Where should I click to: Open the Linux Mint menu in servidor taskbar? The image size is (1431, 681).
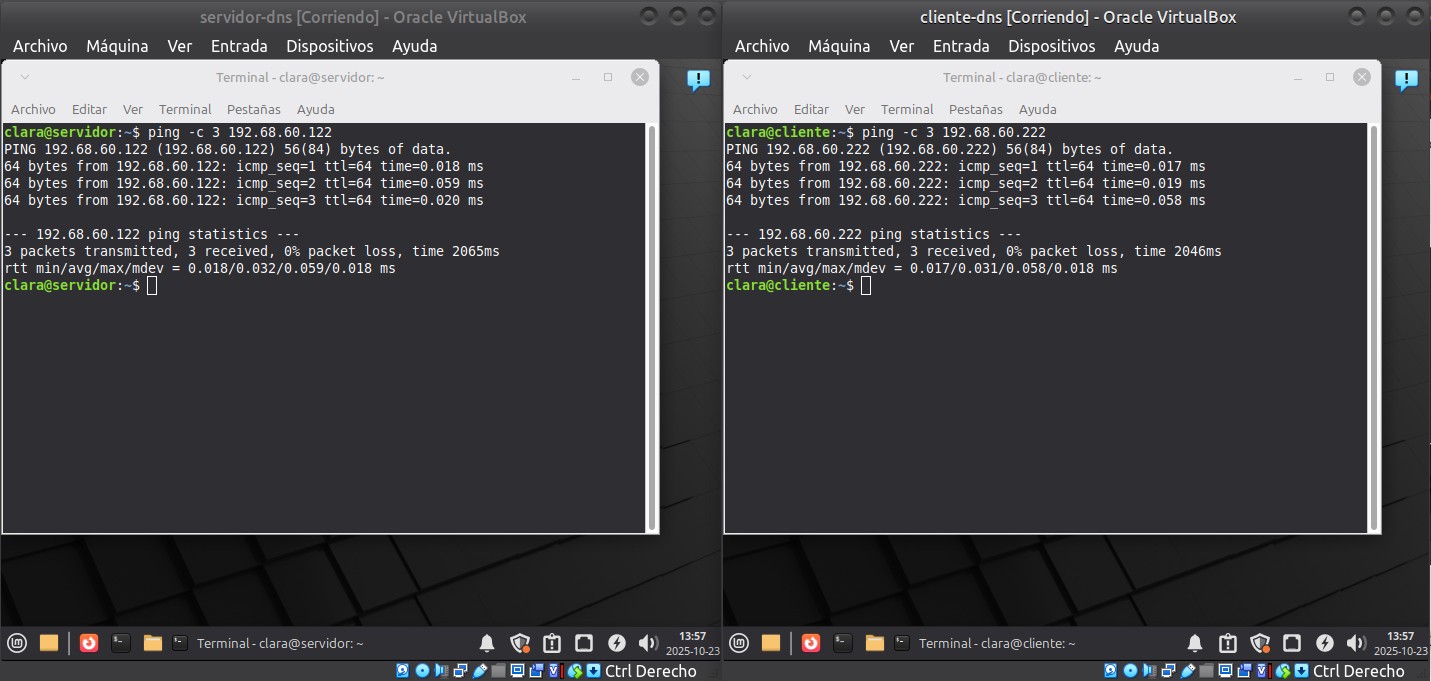coord(16,643)
